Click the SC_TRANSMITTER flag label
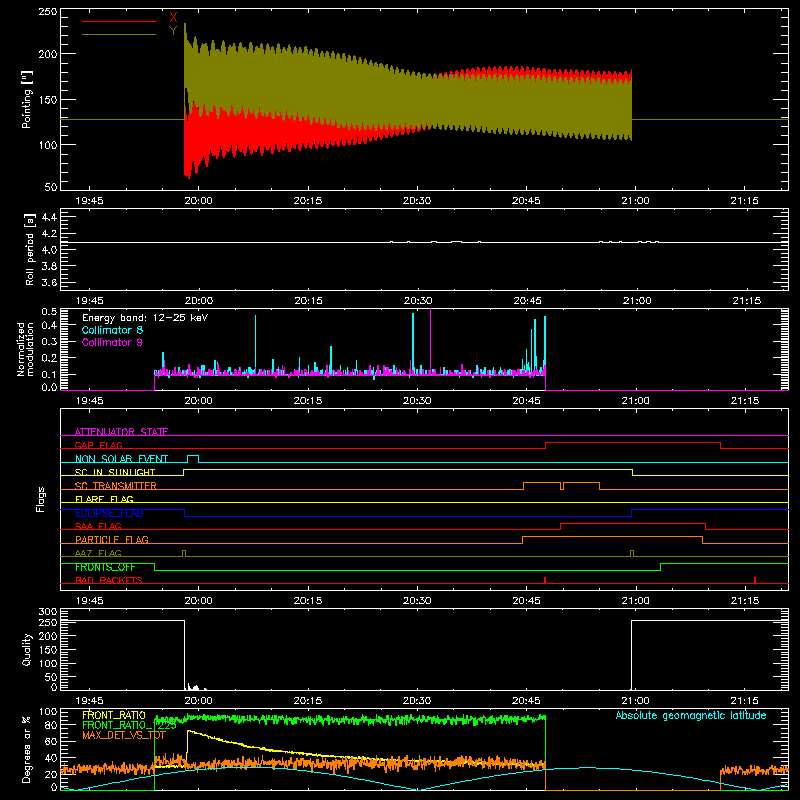 pos(116,486)
